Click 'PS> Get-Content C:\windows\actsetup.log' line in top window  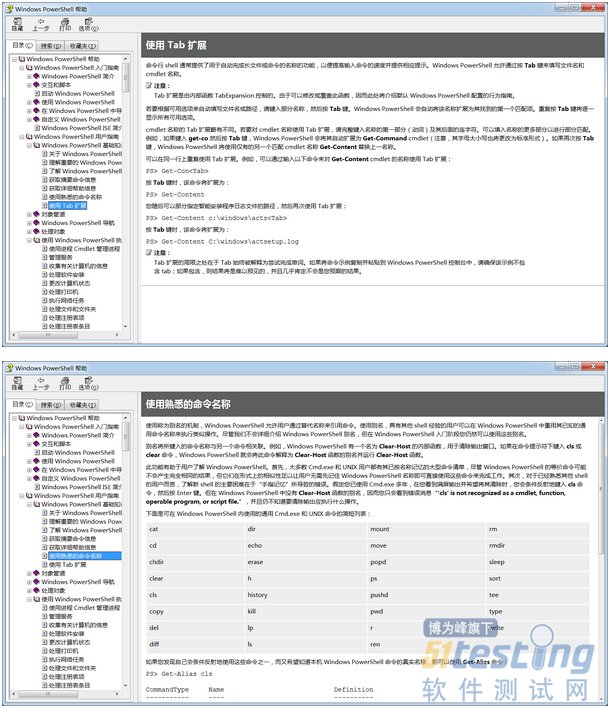[x=222, y=242]
